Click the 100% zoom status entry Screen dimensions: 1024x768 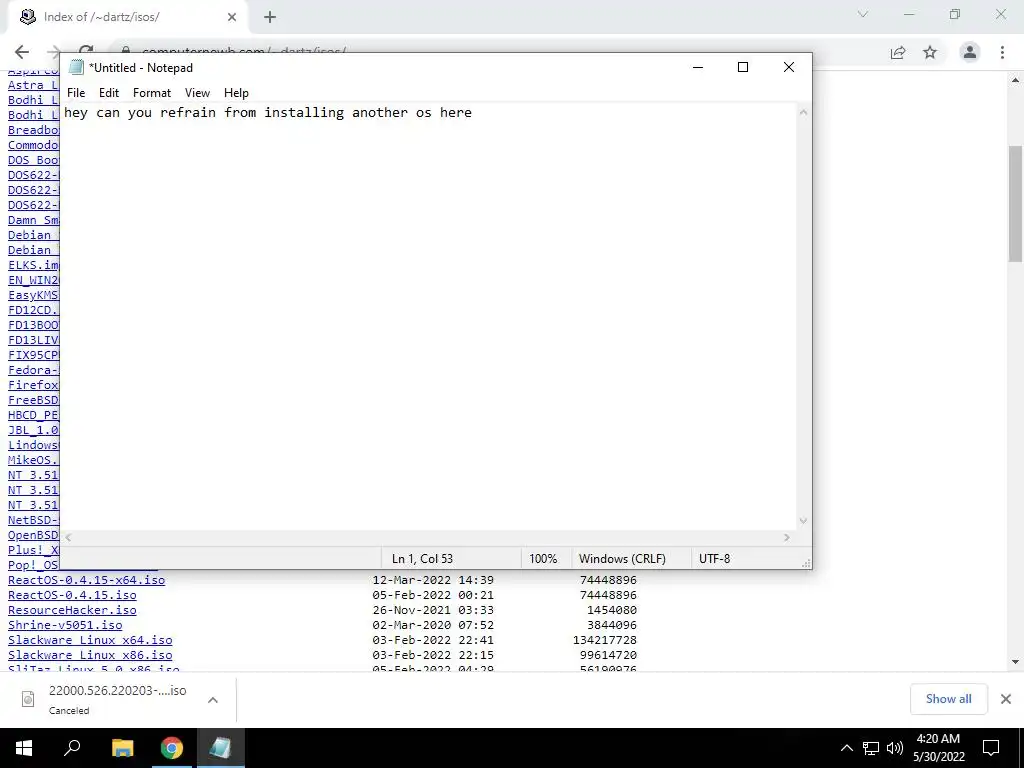(543, 559)
